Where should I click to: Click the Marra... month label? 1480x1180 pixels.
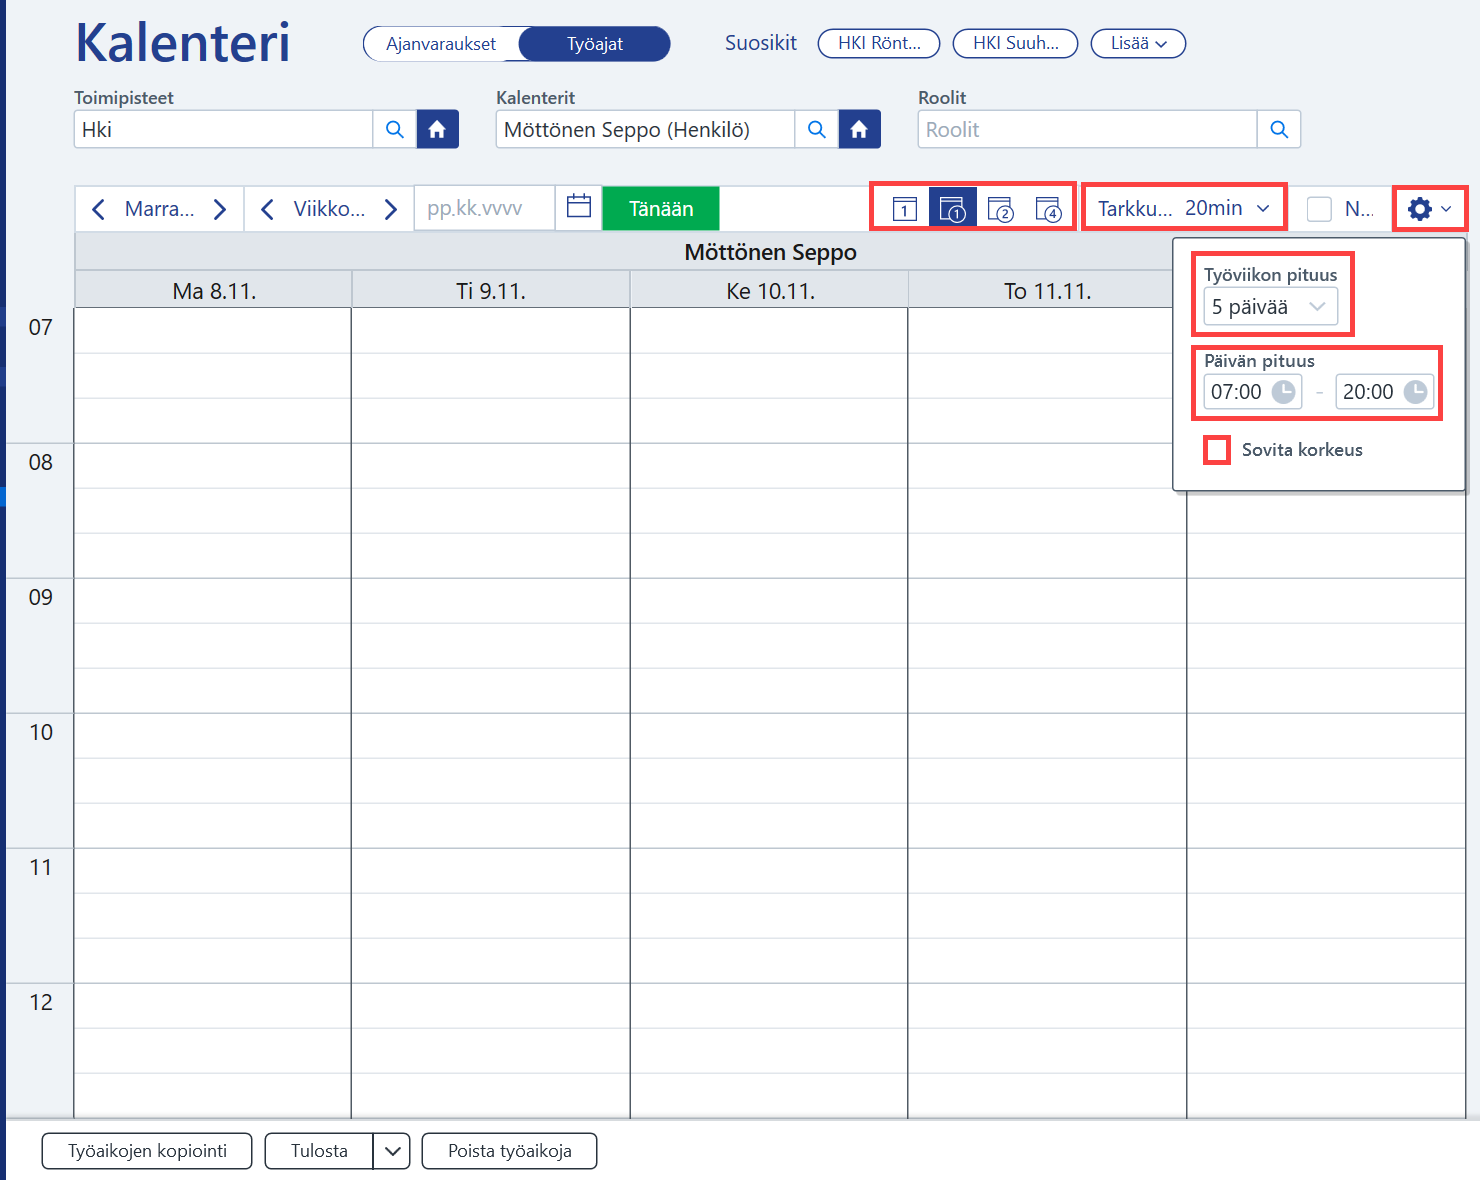pyautogui.click(x=159, y=209)
